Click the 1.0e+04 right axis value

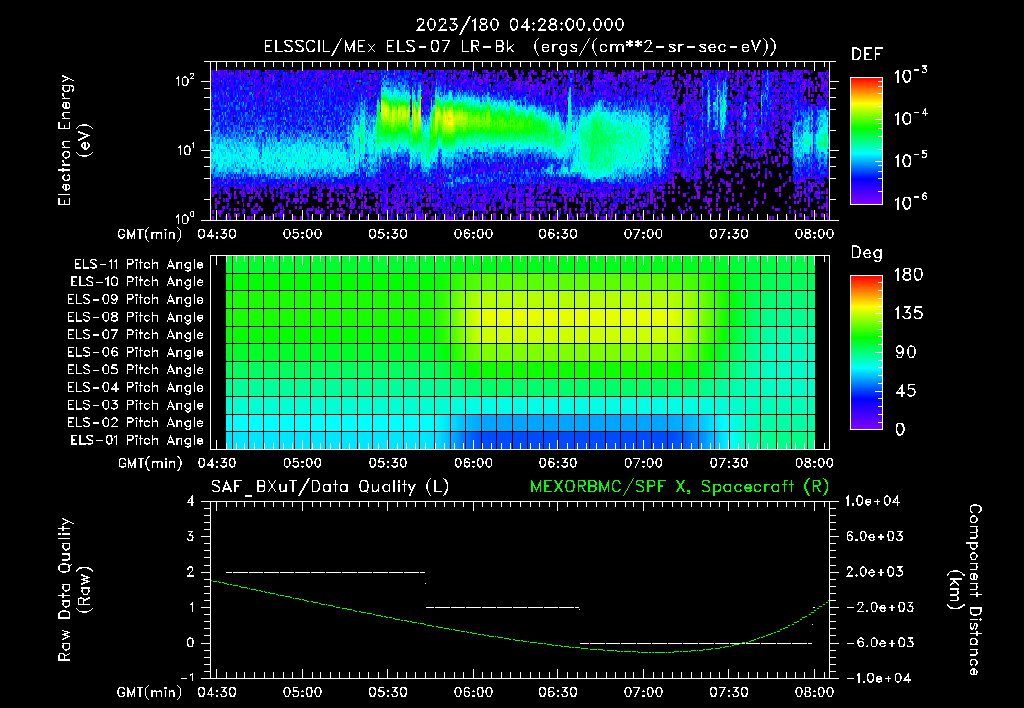click(x=872, y=501)
